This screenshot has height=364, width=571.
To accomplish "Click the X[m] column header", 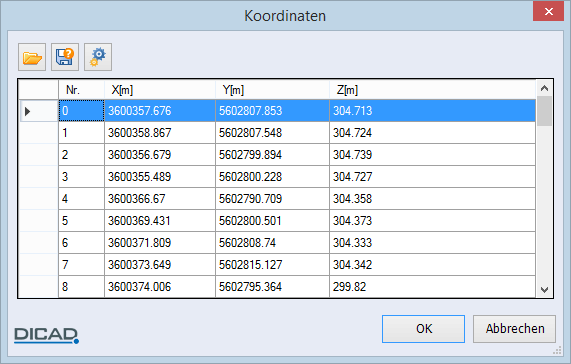I will pos(160,90).
